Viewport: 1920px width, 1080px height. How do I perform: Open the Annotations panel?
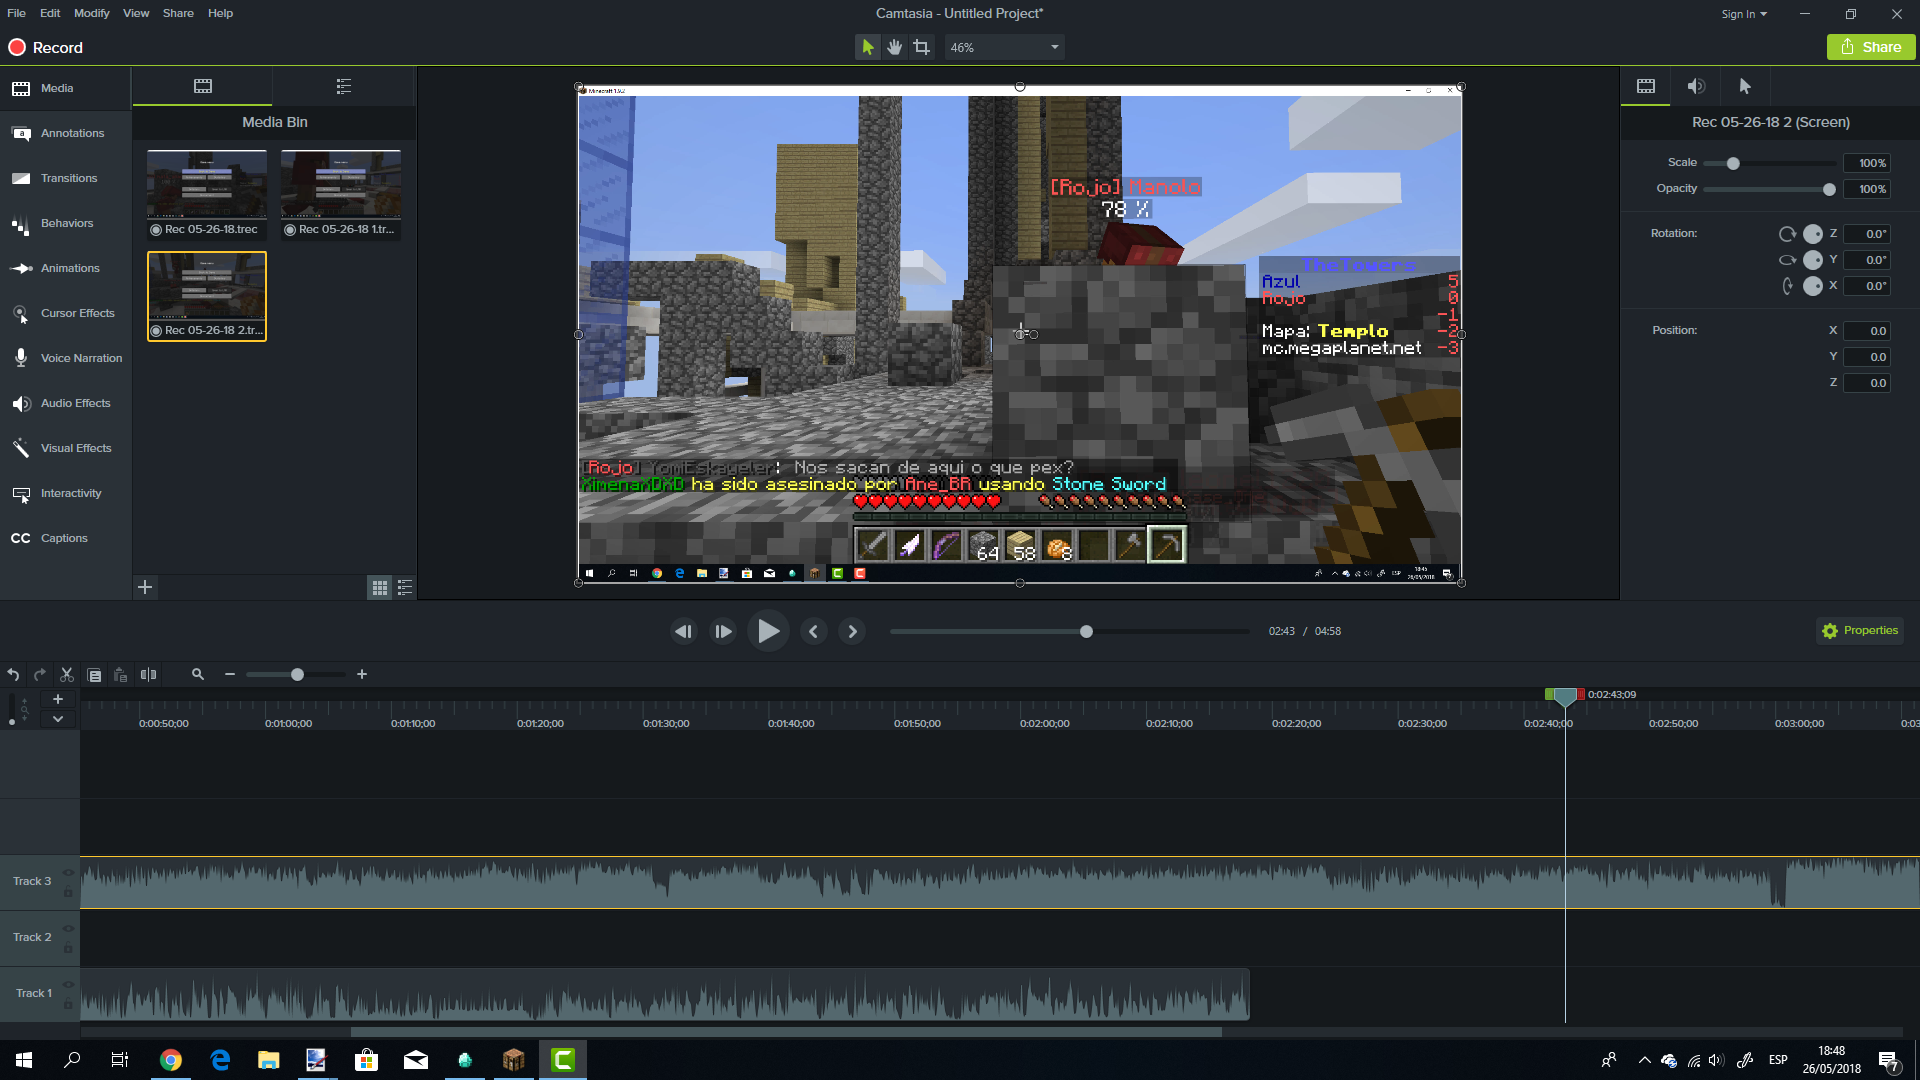(x=65, y=133)
